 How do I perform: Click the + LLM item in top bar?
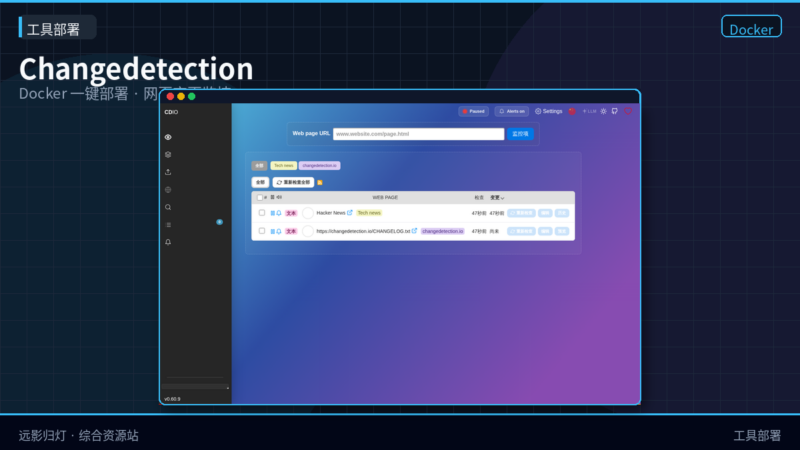pos(589,111)
